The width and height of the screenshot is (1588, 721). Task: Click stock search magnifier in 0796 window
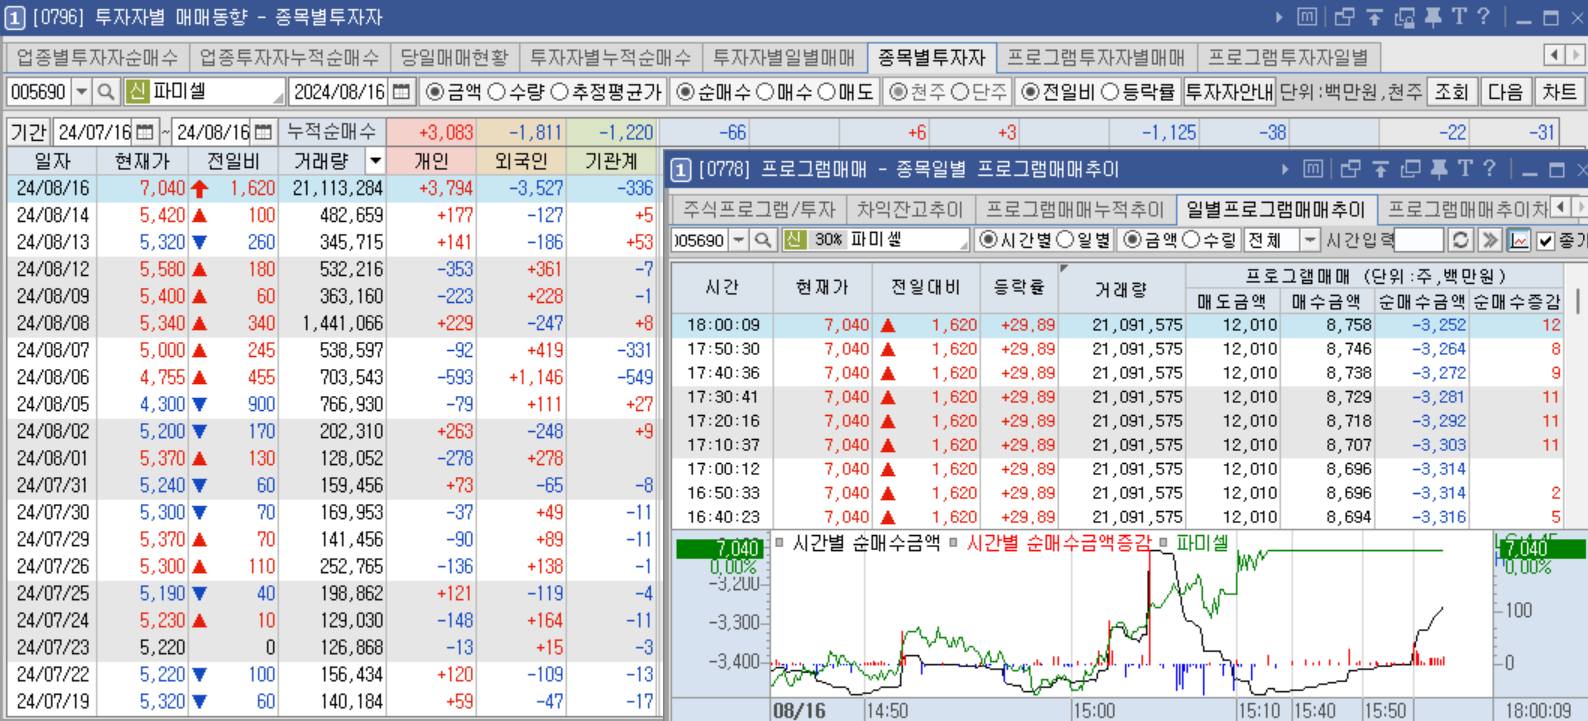coord(105,92)
